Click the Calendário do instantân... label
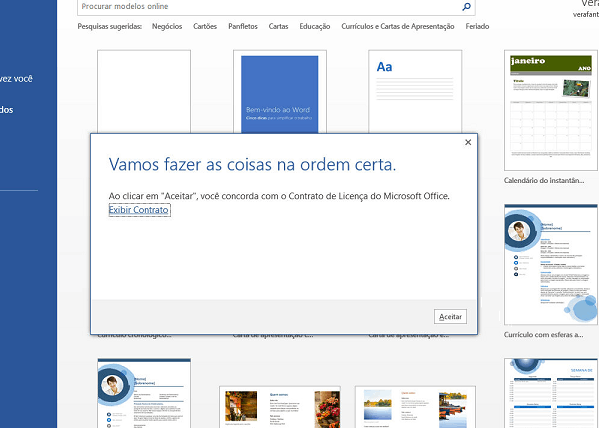Image resolution: width=599 pixels, height=428 pixels. click(x=544, y=180)
